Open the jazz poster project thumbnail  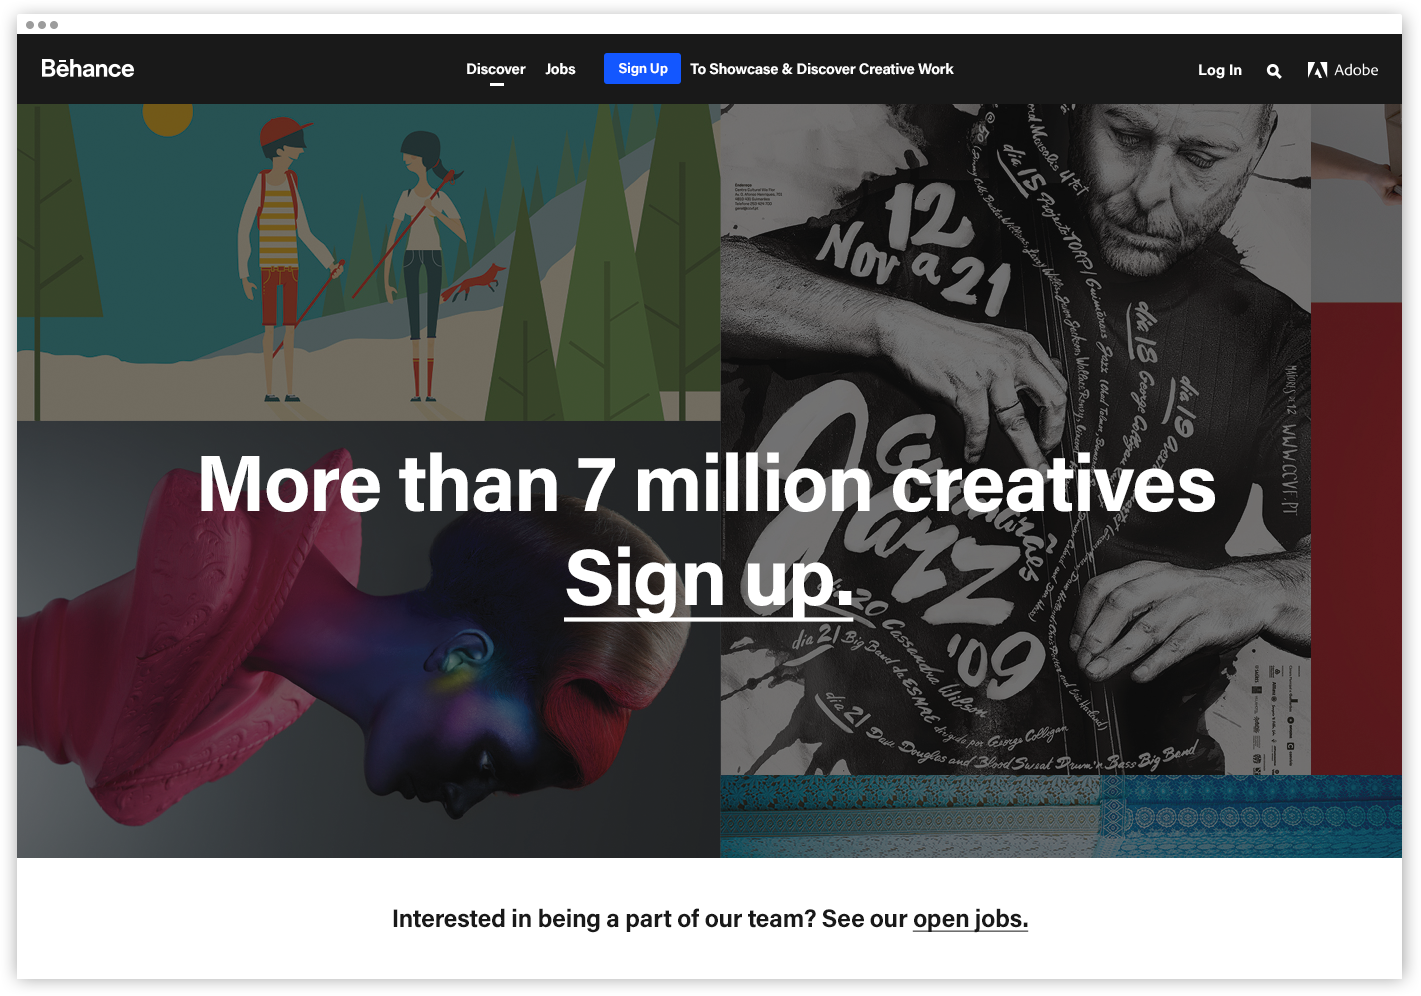(x=1015, y=439)
